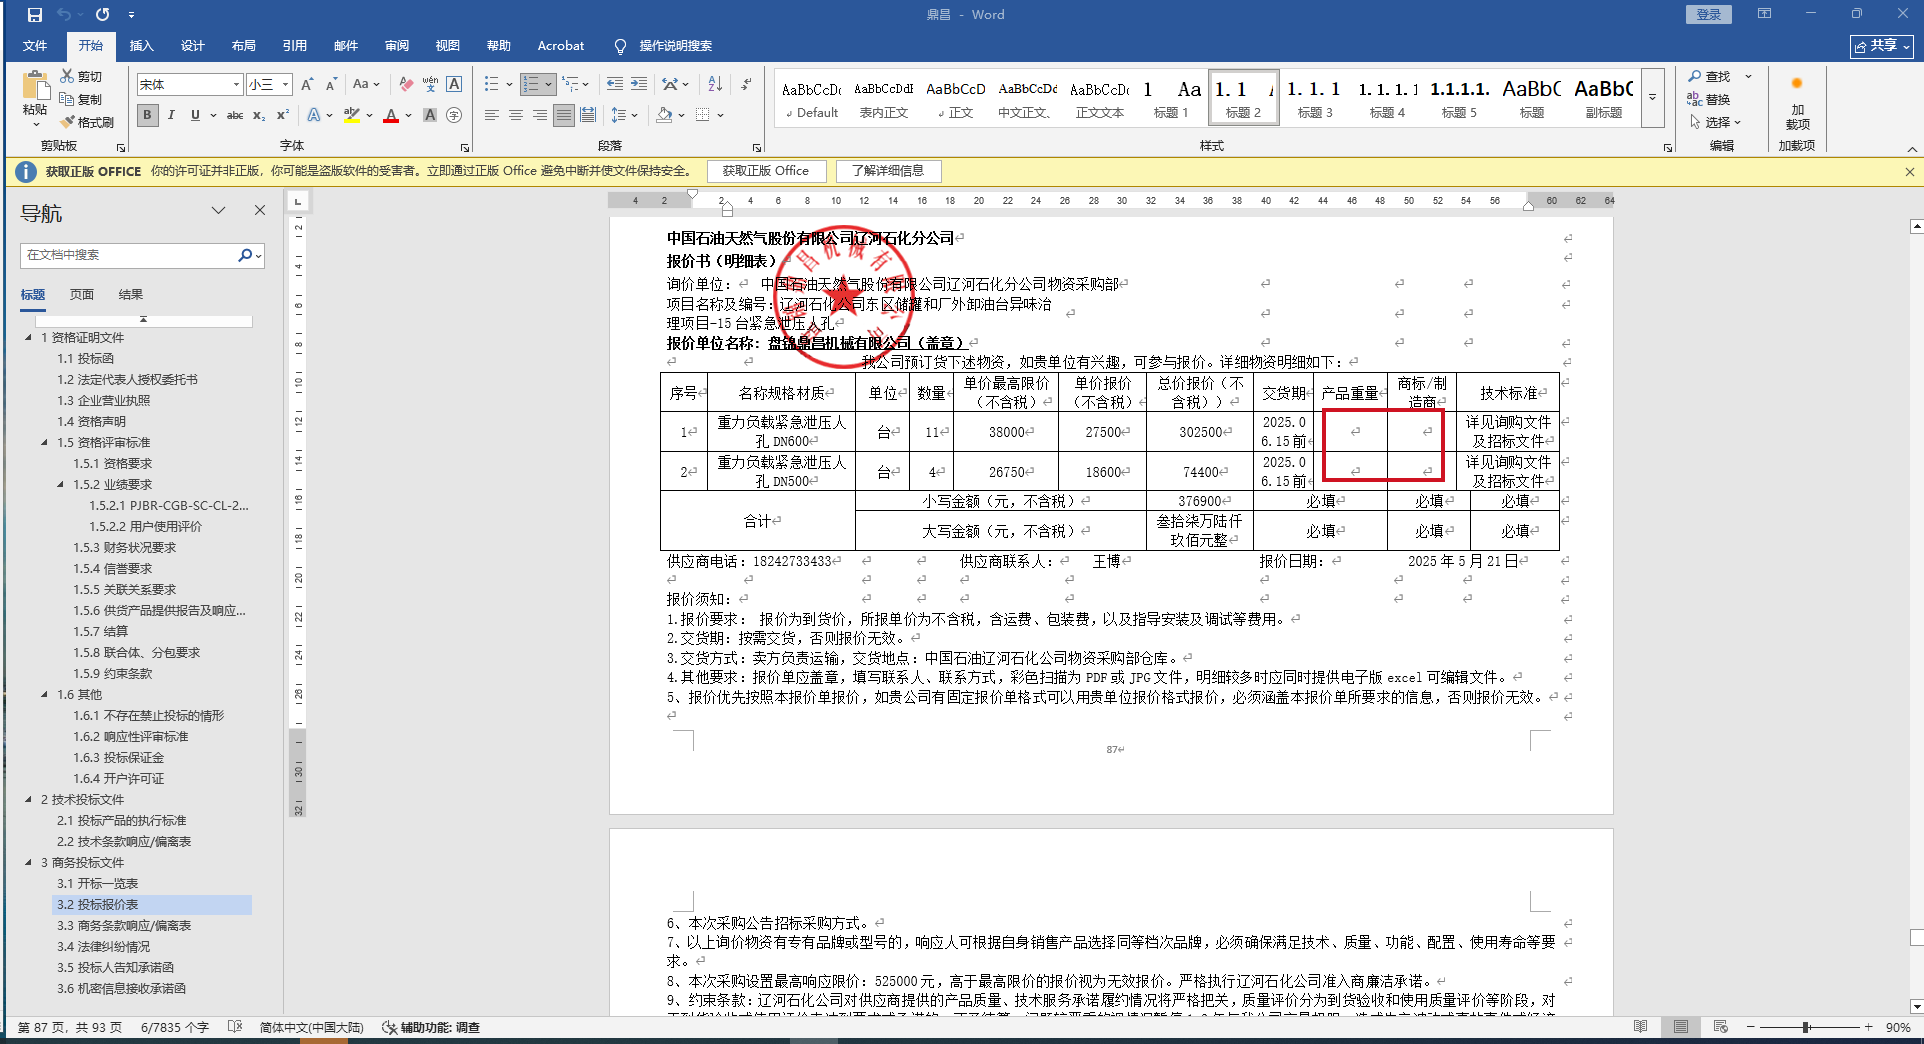The height and width of the screenshot is (1044, 1924).
Task: Toggle strikethrough text formatting
Action: point(235,115)
